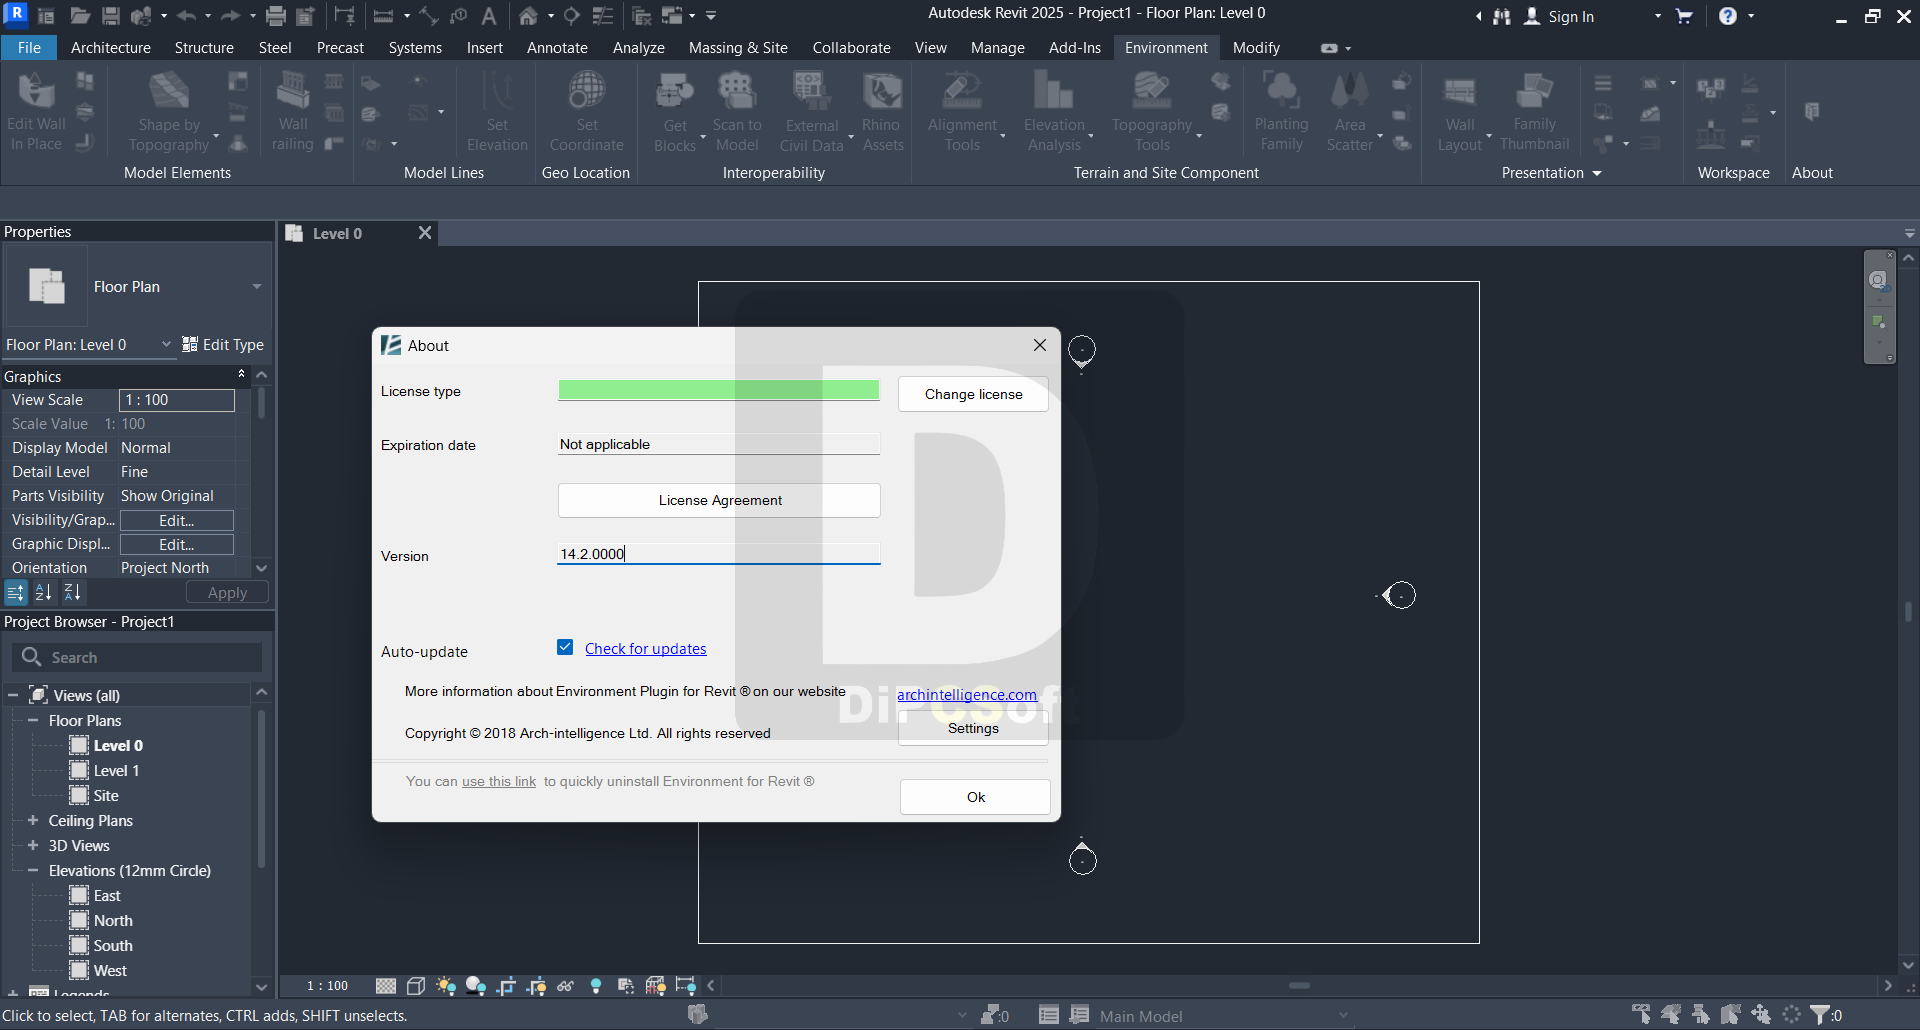Screen dimensions: 1920x1030
Task: Open the Detail Level icon in view bar
Action: [386, 986]
